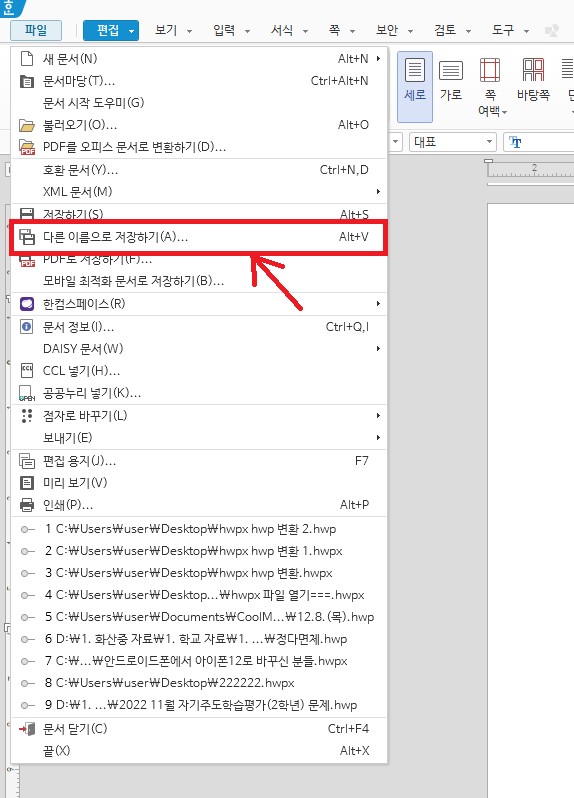Screen dimensions: 574x798
Task: Expand 한컴스페이스 submenu arrow
Action: 378,304
